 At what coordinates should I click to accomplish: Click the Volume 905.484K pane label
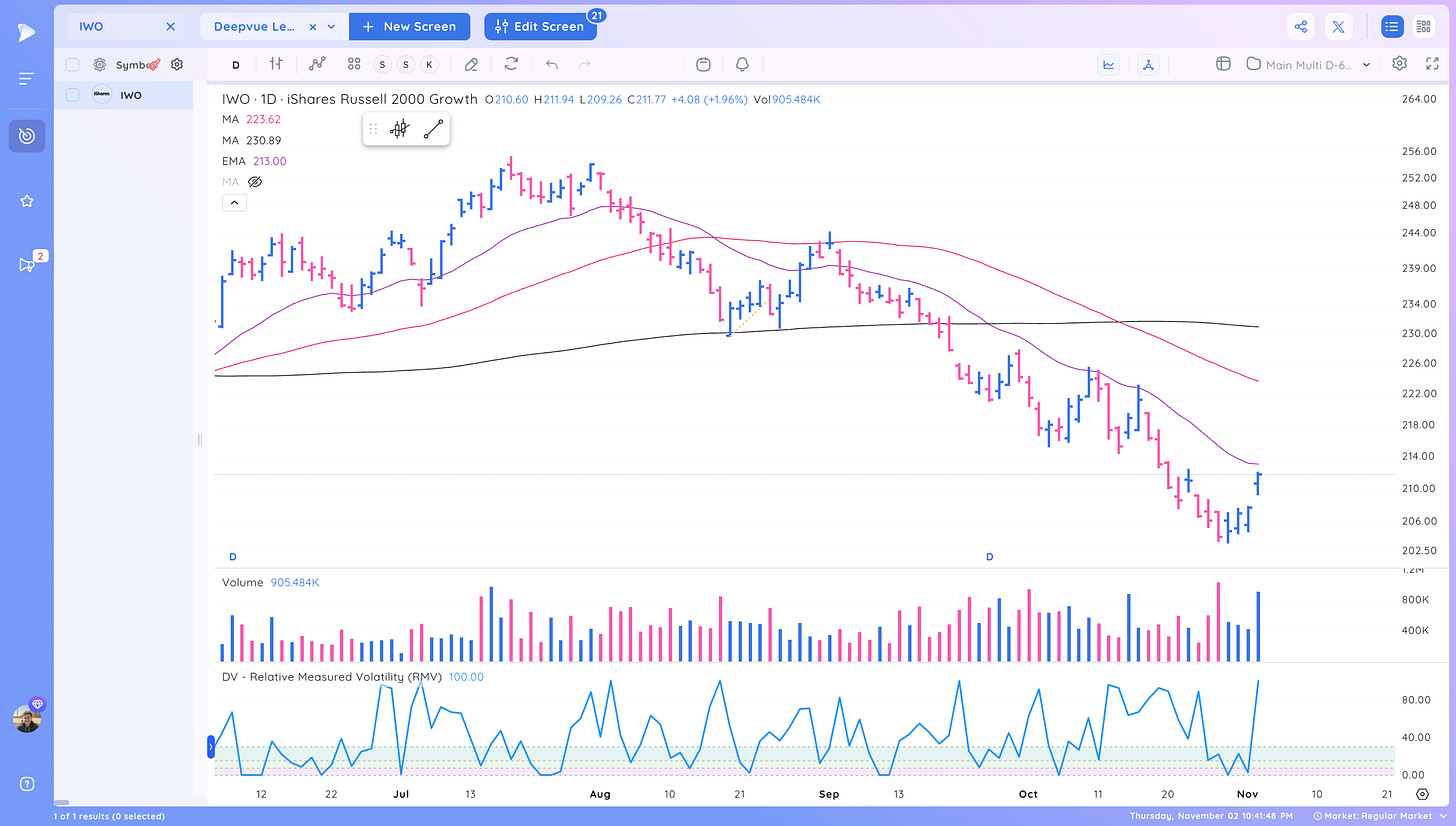coord(271,582)
